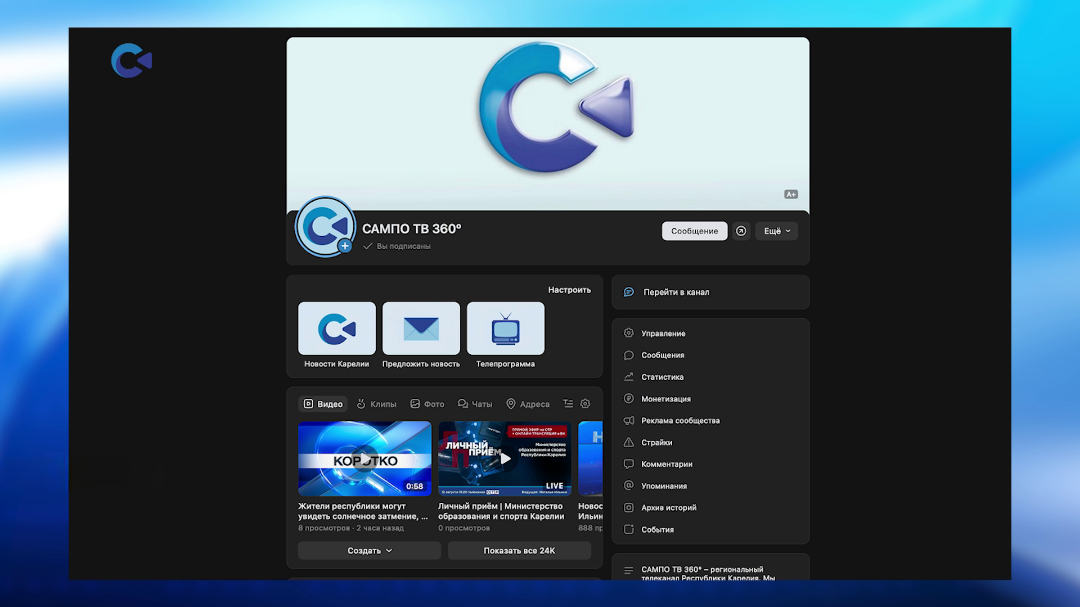The height and width of the screenshot is (607, 1080).
Task: Switch to the Клипы tab
Action: [x=376, y=404]
